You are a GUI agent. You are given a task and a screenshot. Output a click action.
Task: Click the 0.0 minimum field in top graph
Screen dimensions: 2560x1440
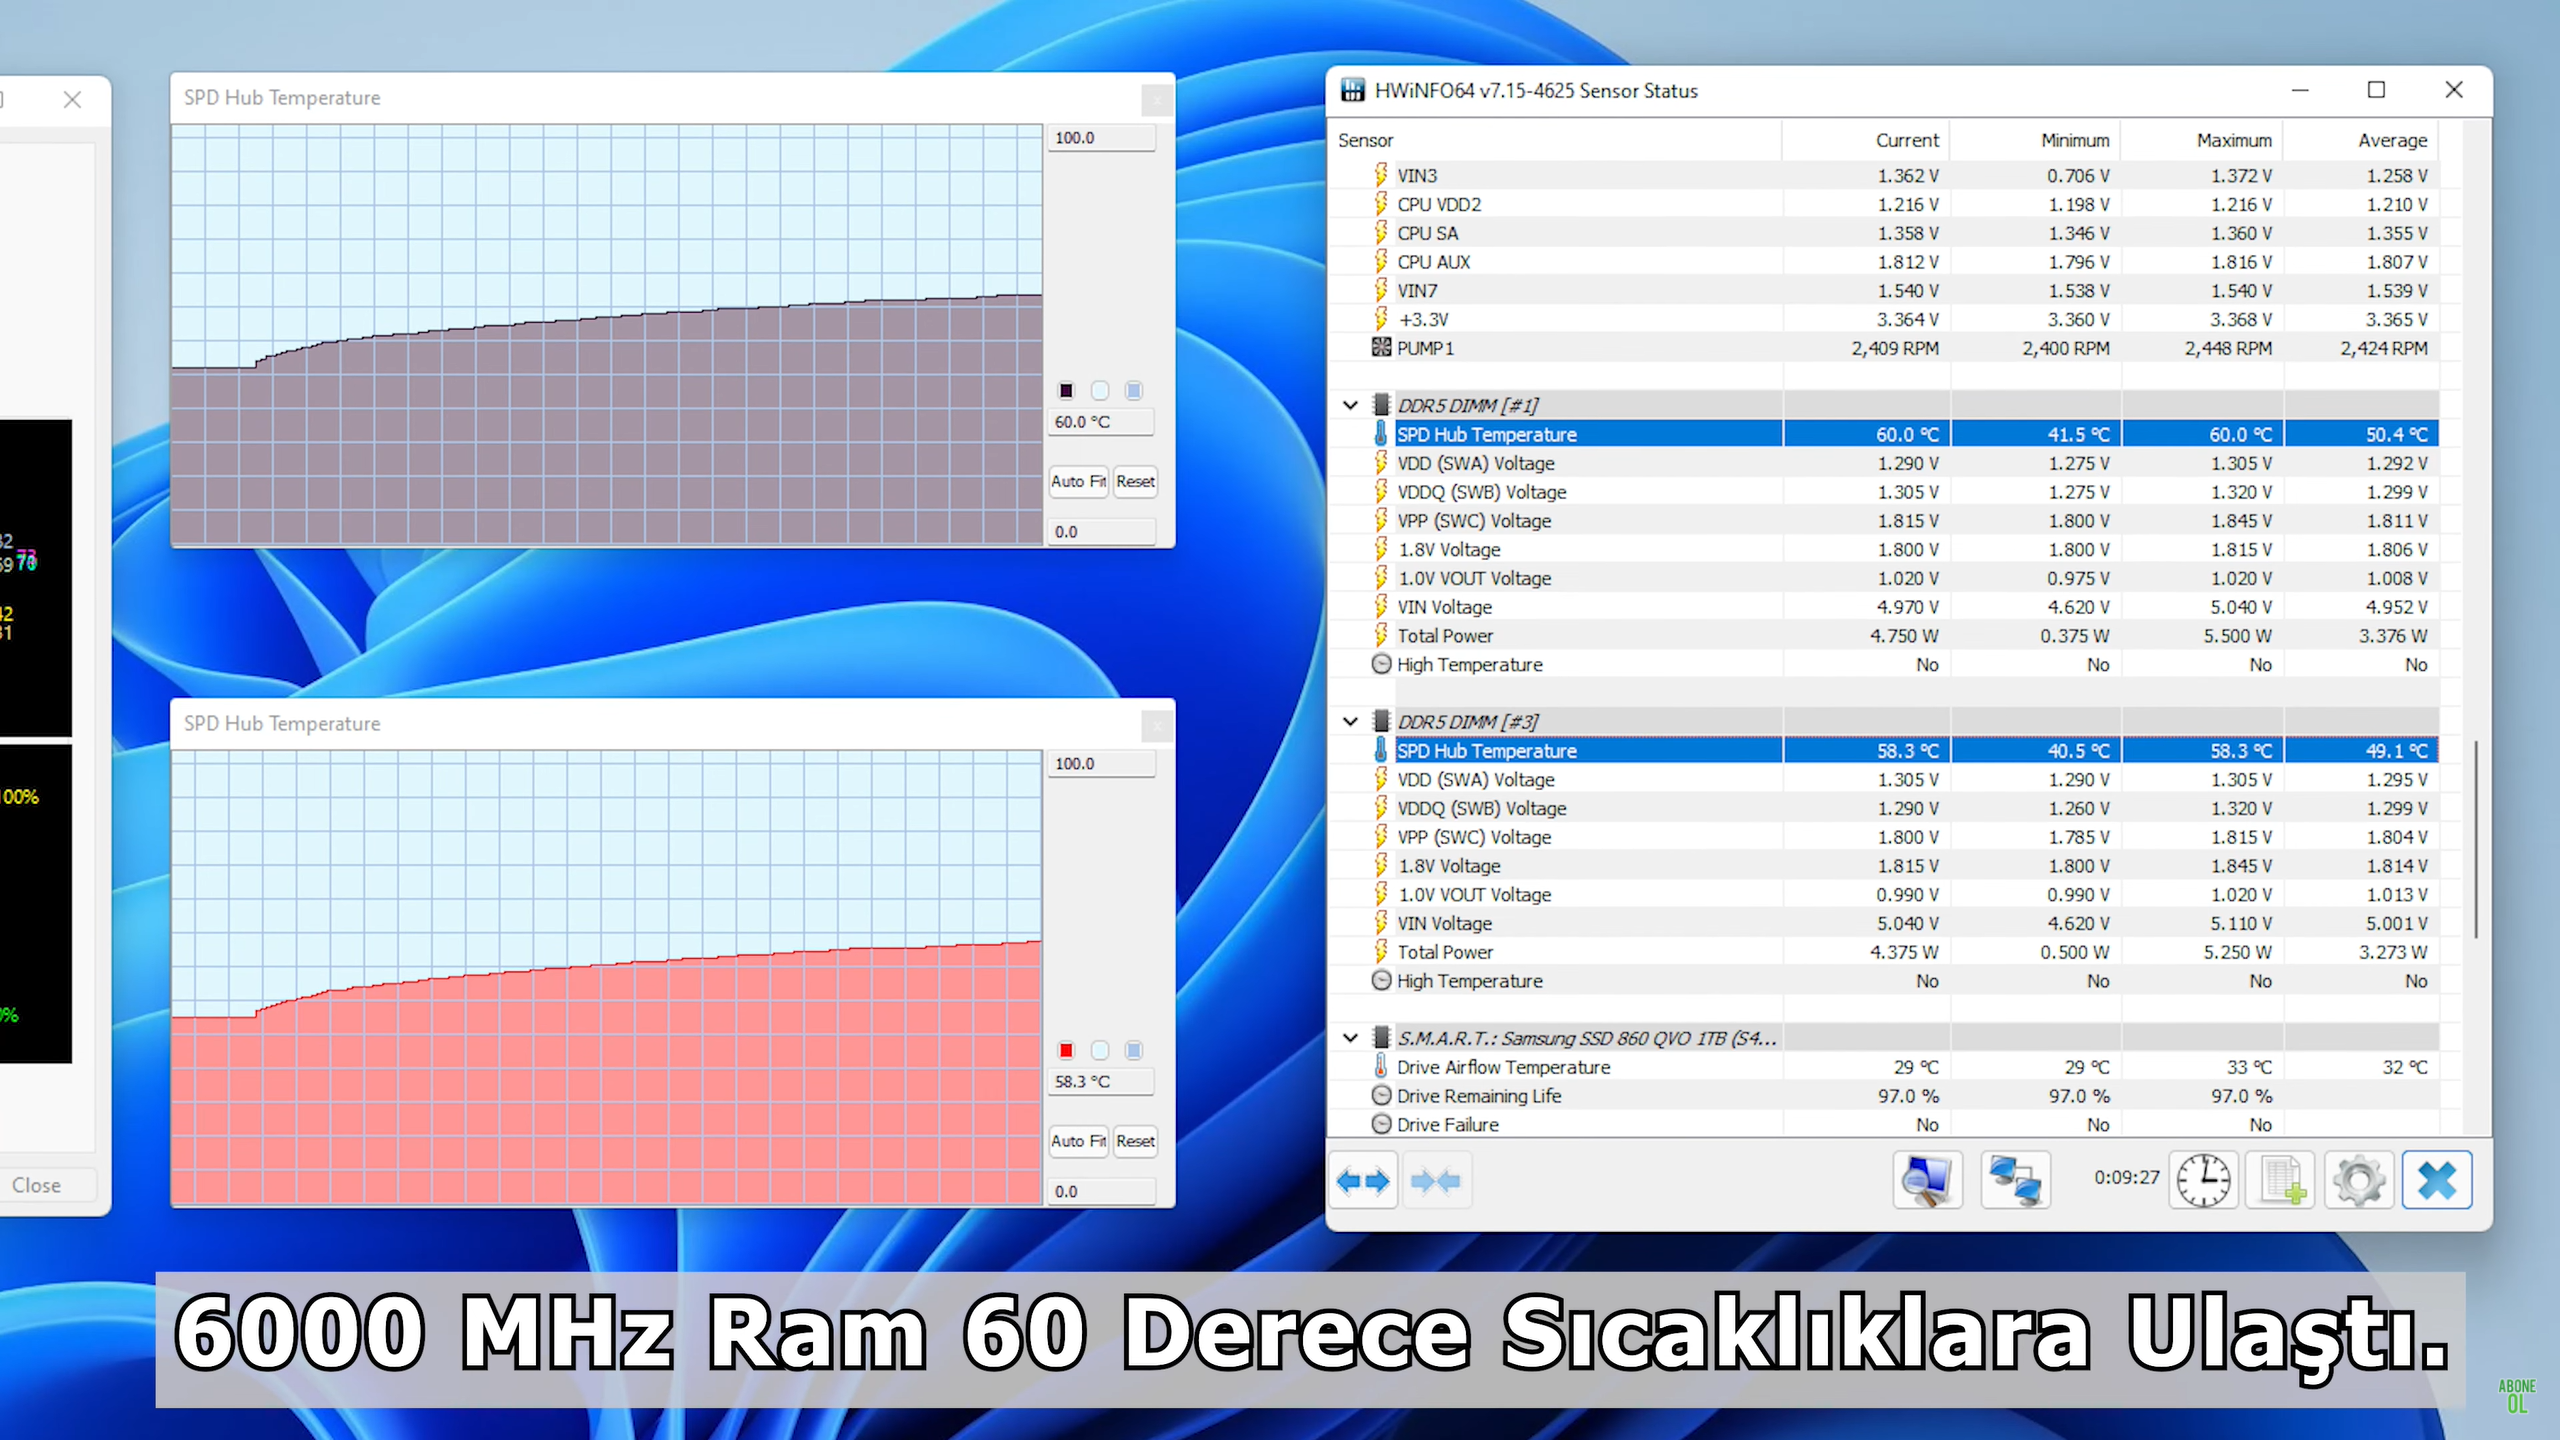pyautogui.click(x=1101, y=532)
